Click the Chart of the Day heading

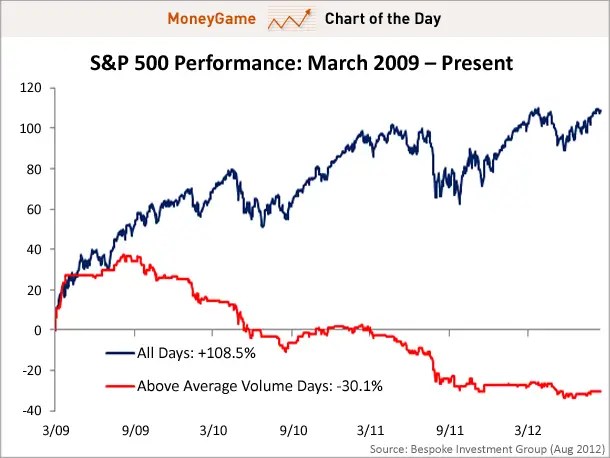pyautogui.click(x=383, y=19)
